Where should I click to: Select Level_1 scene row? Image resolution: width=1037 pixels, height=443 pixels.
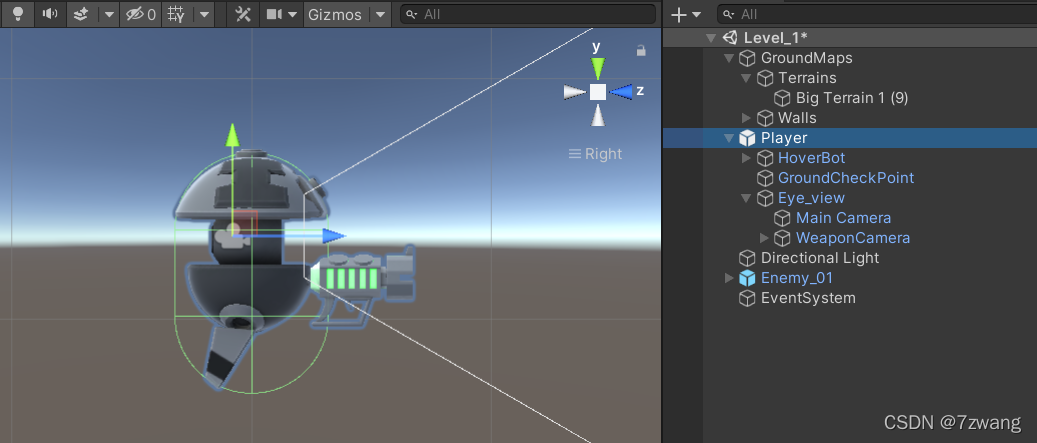[x=850, y=38]
